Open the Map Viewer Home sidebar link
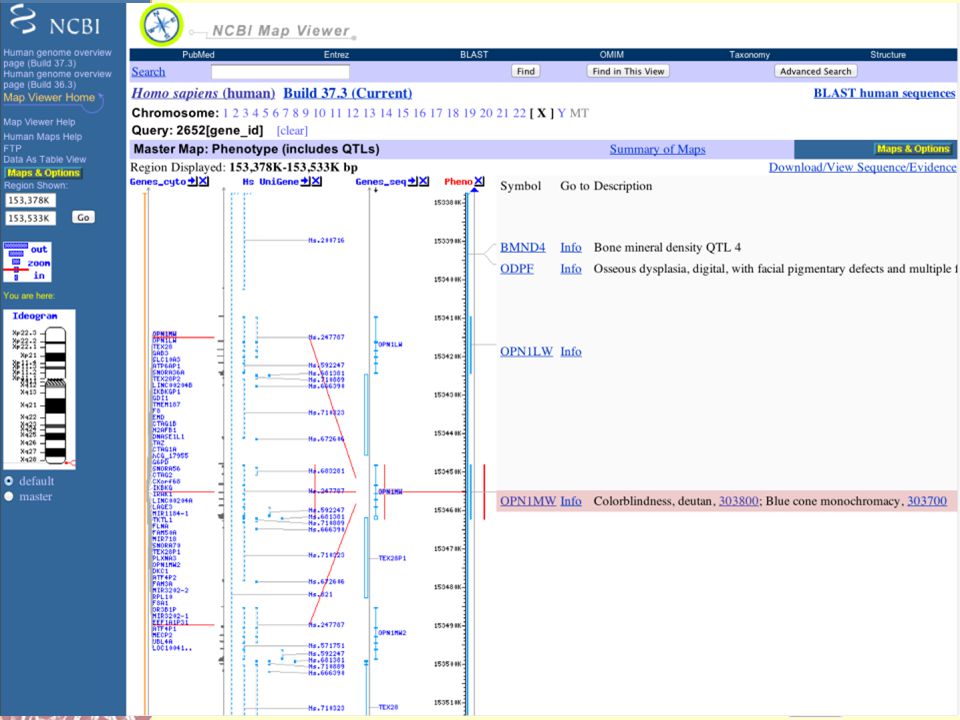The height and width of the screenshot is (720, 960). (49, 98)
